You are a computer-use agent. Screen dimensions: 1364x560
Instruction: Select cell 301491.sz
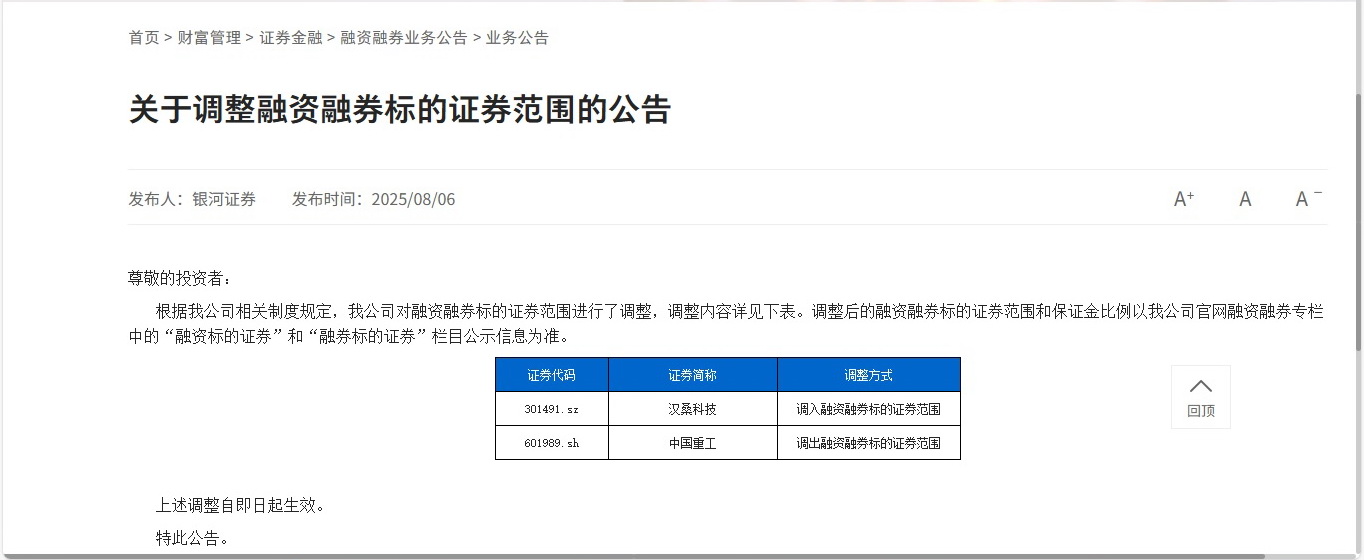(x=552, y=409)
